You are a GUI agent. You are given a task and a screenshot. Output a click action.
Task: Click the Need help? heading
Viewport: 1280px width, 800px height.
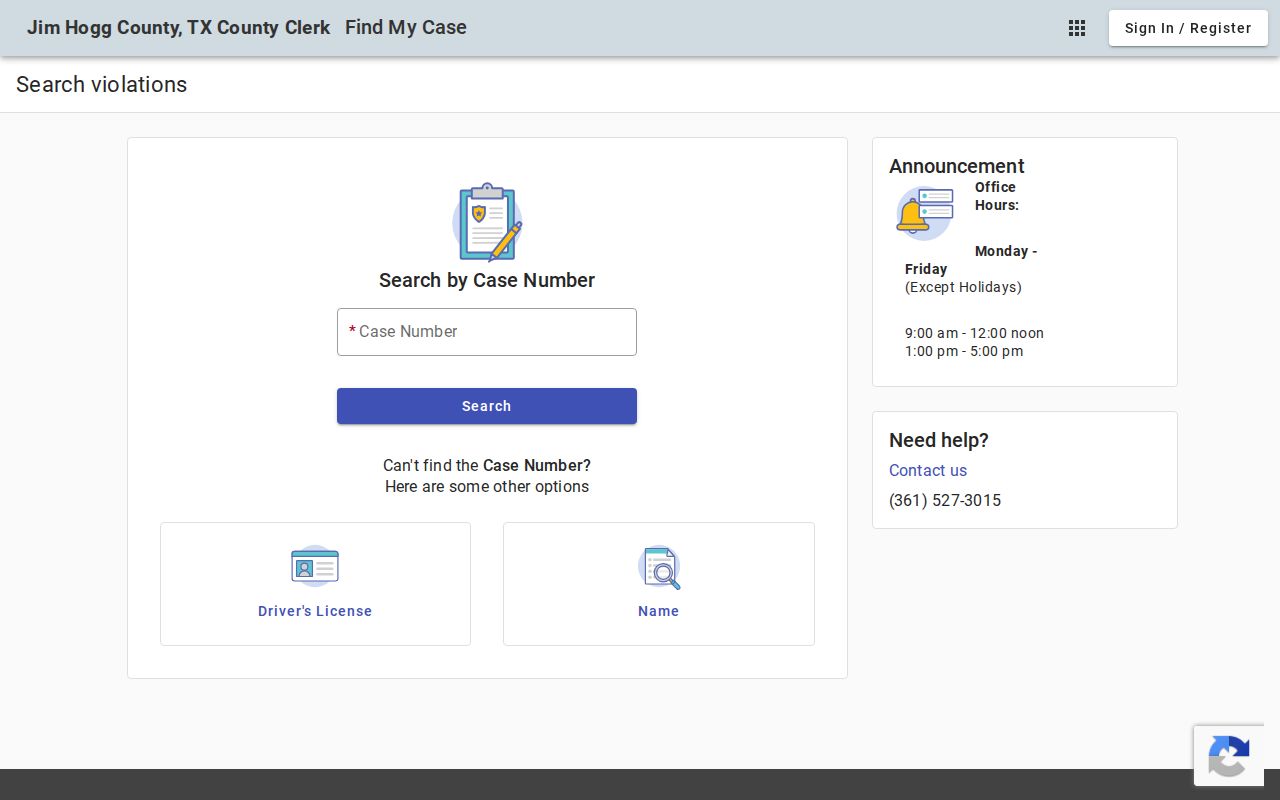[x=939, y=440]
